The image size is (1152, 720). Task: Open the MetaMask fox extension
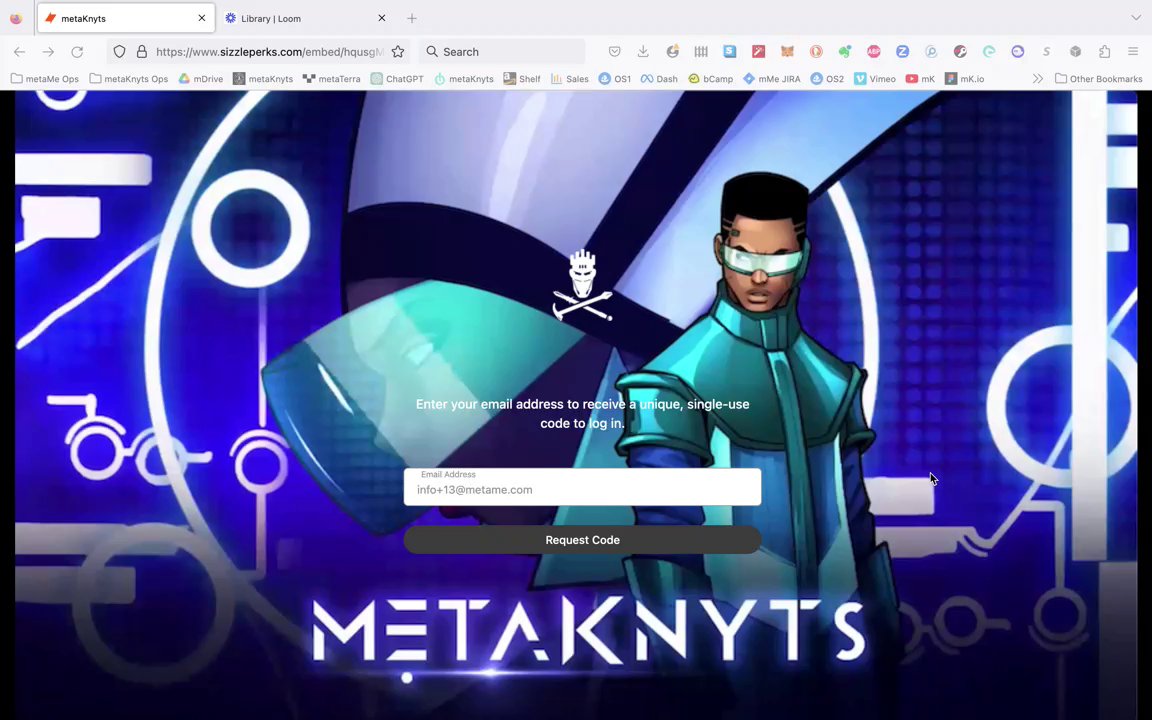click(x=787, y=51)
